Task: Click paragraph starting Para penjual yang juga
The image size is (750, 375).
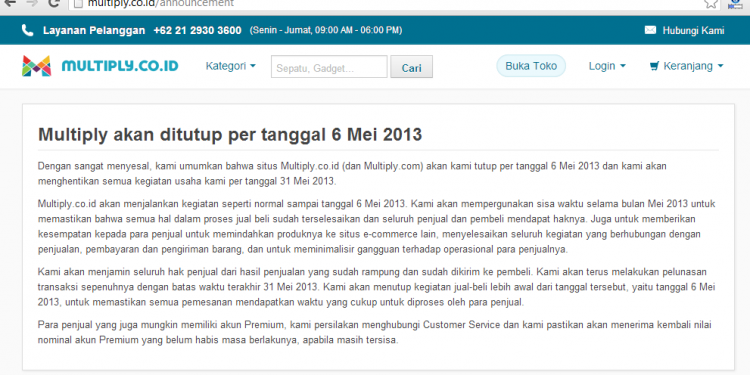Action: [x=375, y=333]
